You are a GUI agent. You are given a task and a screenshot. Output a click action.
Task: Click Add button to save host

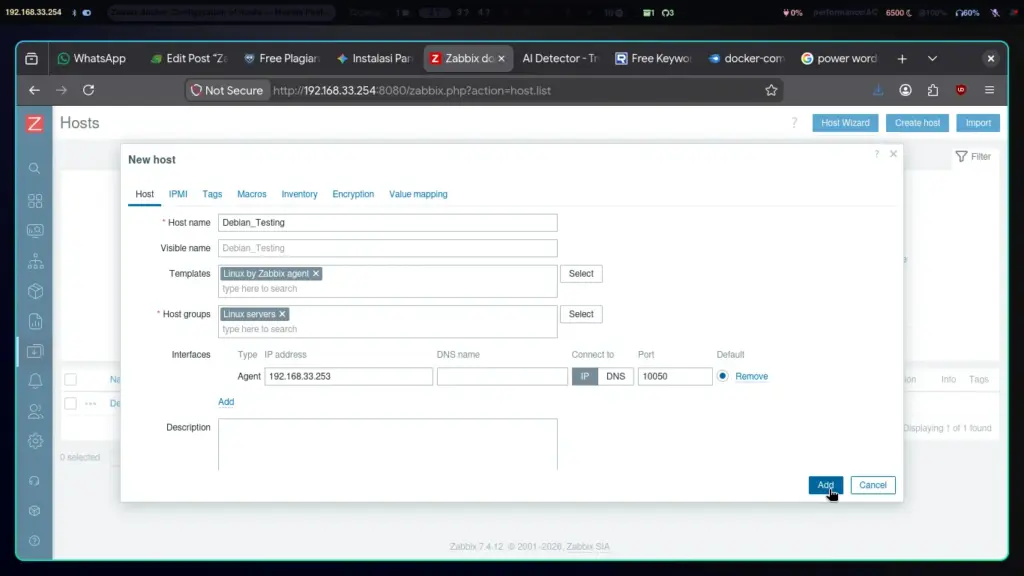pos(825,485)
